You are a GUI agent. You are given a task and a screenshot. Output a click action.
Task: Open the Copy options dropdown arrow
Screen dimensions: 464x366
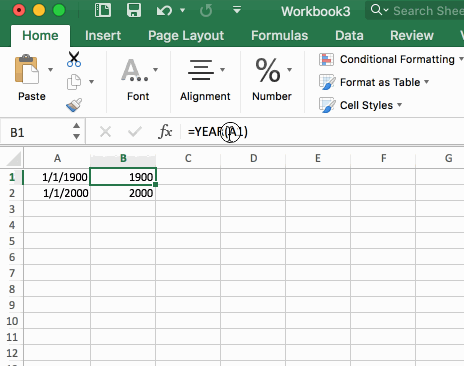pos(91,82)
